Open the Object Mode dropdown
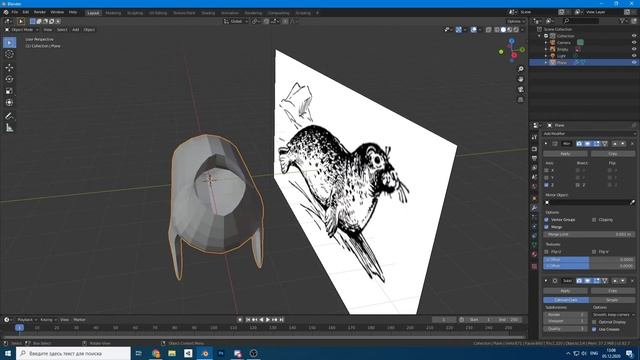Viewport: 640px width, 360px height. (22, 29)
